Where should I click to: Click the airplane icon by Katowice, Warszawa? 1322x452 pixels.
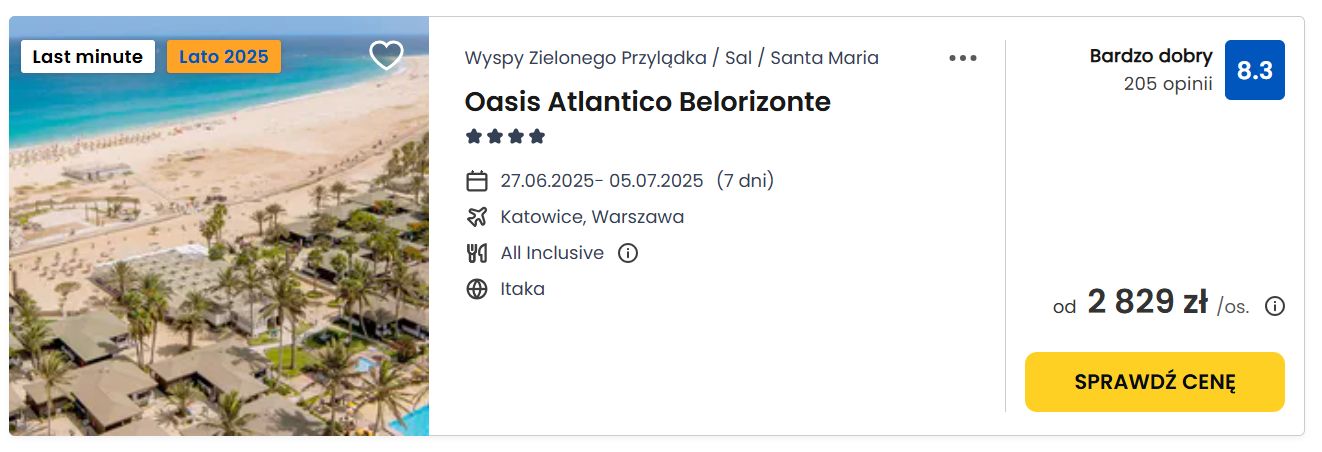(477, 217)
